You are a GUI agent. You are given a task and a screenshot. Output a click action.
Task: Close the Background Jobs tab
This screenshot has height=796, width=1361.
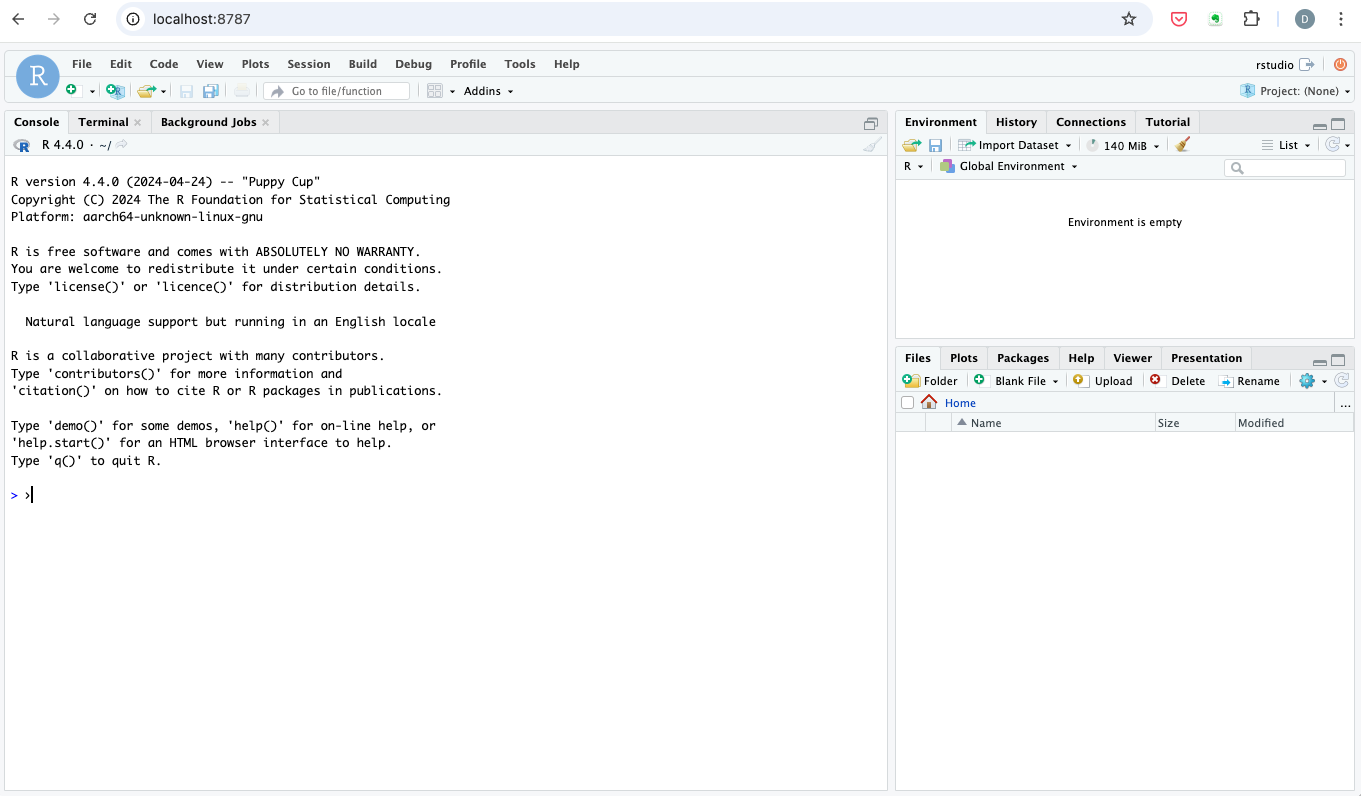[x=266, y=123]
